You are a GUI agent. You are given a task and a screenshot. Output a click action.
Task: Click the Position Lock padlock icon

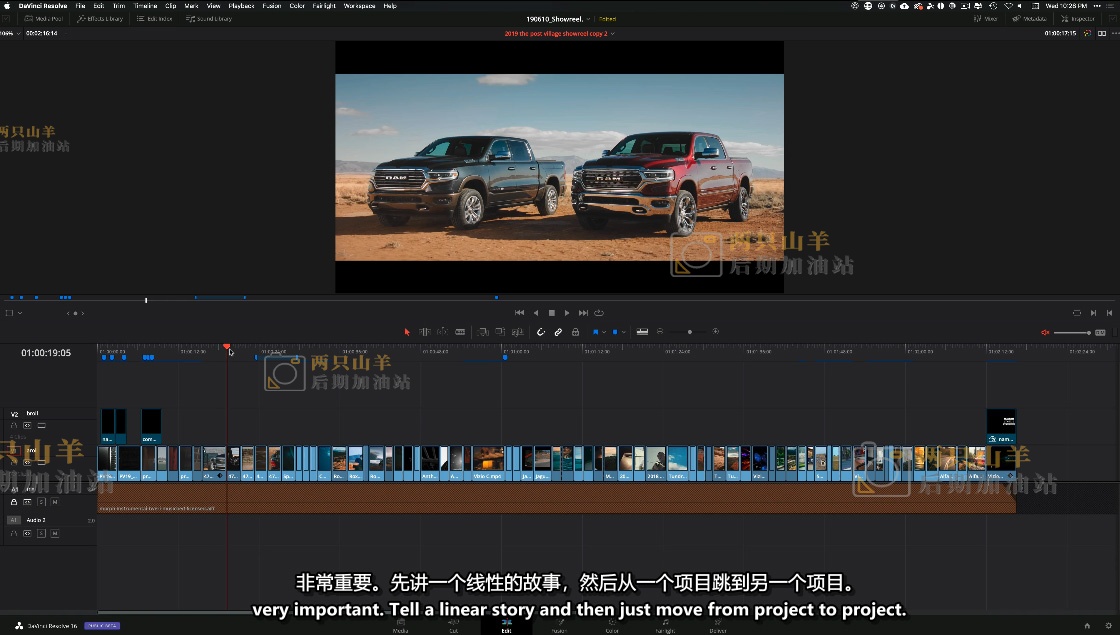[x=575, y=332]
